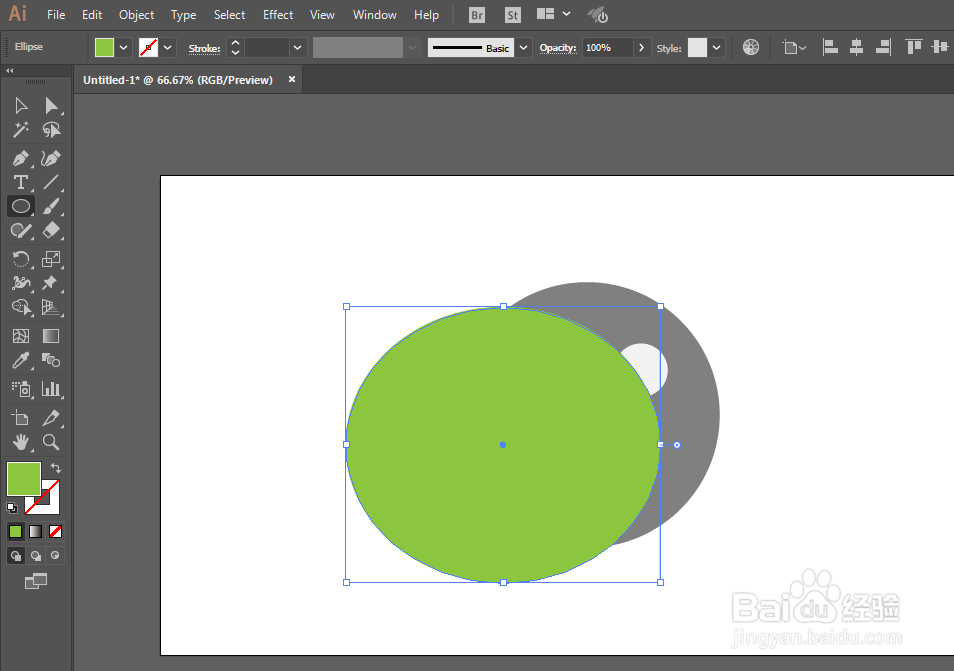Image resolution: width=954 pixels, height=671 pixels.
Task: Open graphic Style dropdown
Action: pyautogui.click(x=717, y=47)
